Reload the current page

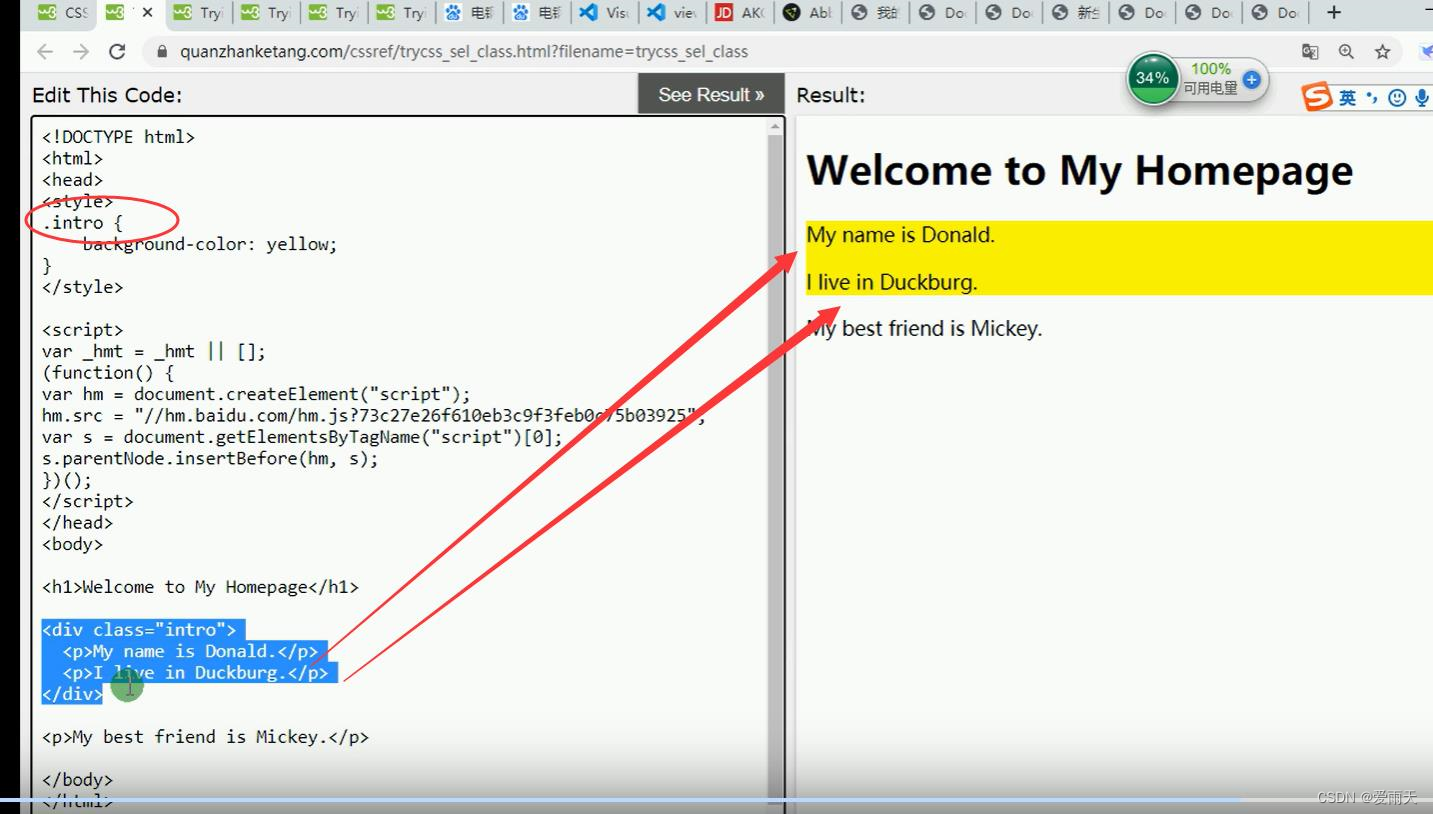(x=117, y=52)
